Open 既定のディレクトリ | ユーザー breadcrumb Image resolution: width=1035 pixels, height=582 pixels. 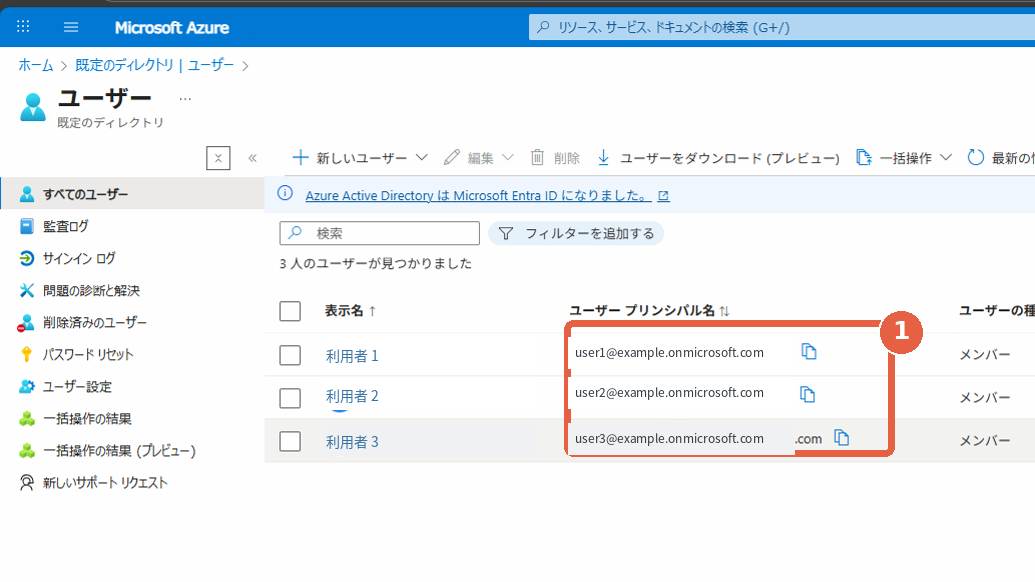[154, 65]
